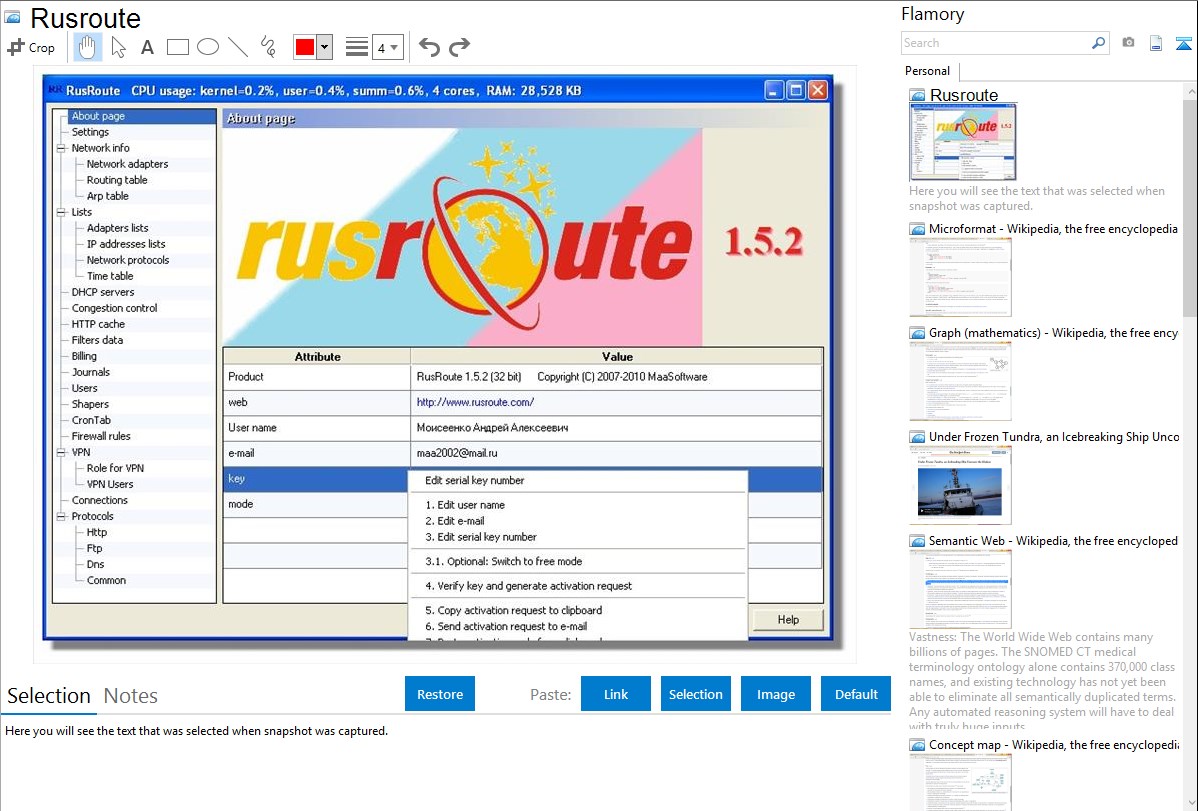Choose 'Copy activation request to clipboard'

click(x=513, y=611)
